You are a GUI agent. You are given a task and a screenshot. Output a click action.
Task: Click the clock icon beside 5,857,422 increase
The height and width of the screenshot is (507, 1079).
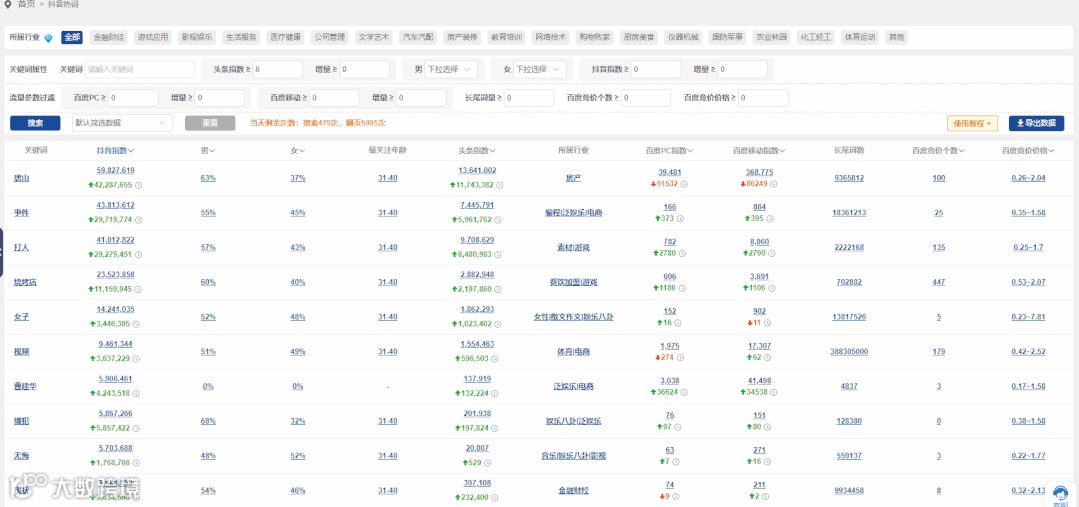coord(136,428)
